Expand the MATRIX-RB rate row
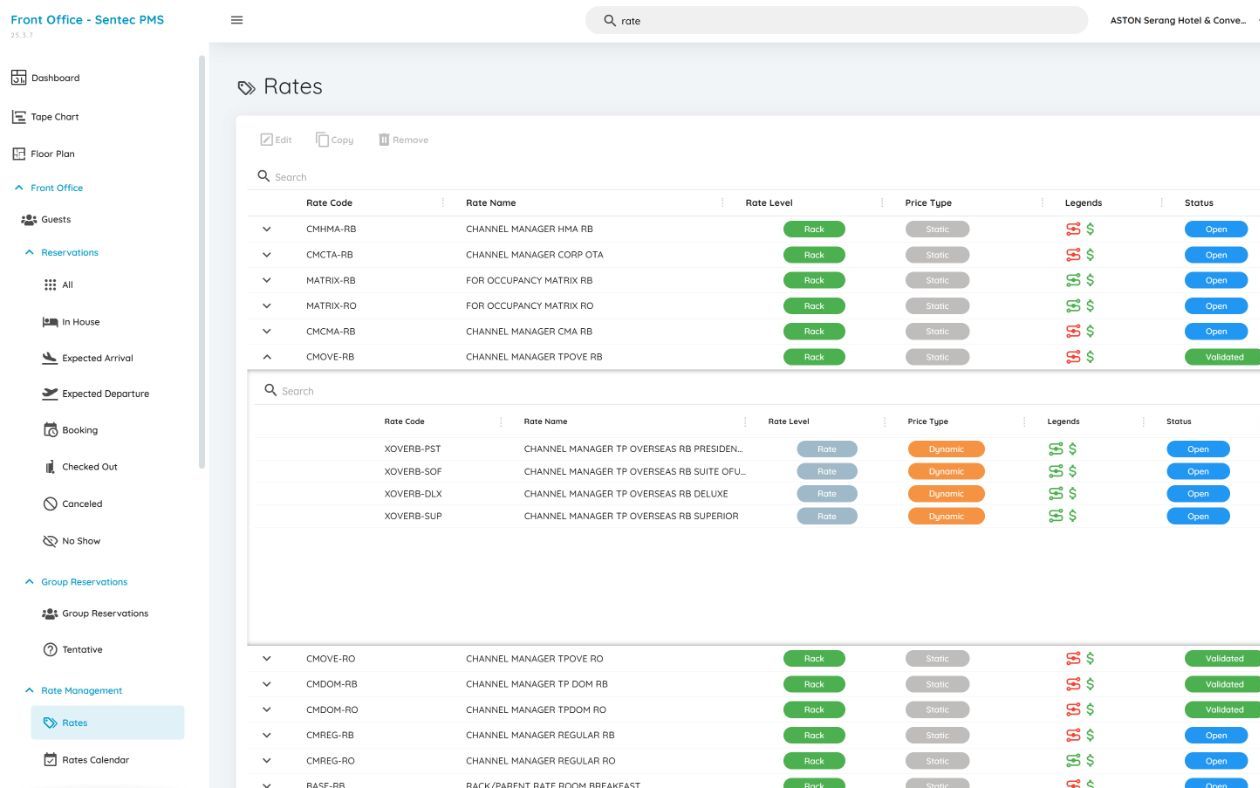 coord(266,280)
